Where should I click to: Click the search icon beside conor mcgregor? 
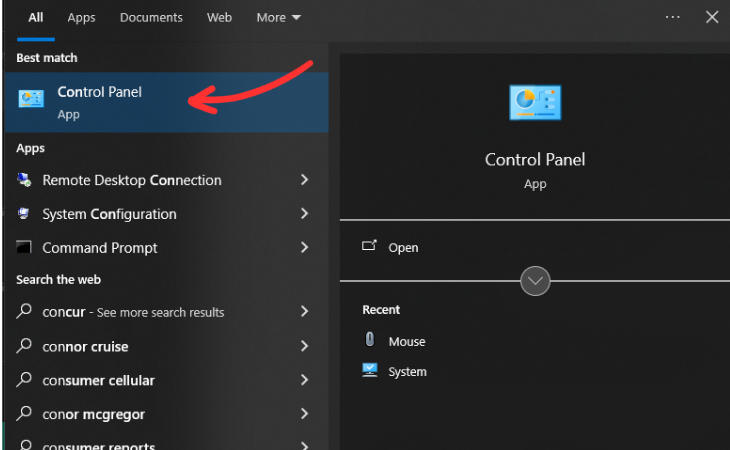pyautogui.click(x=24, y=413)
